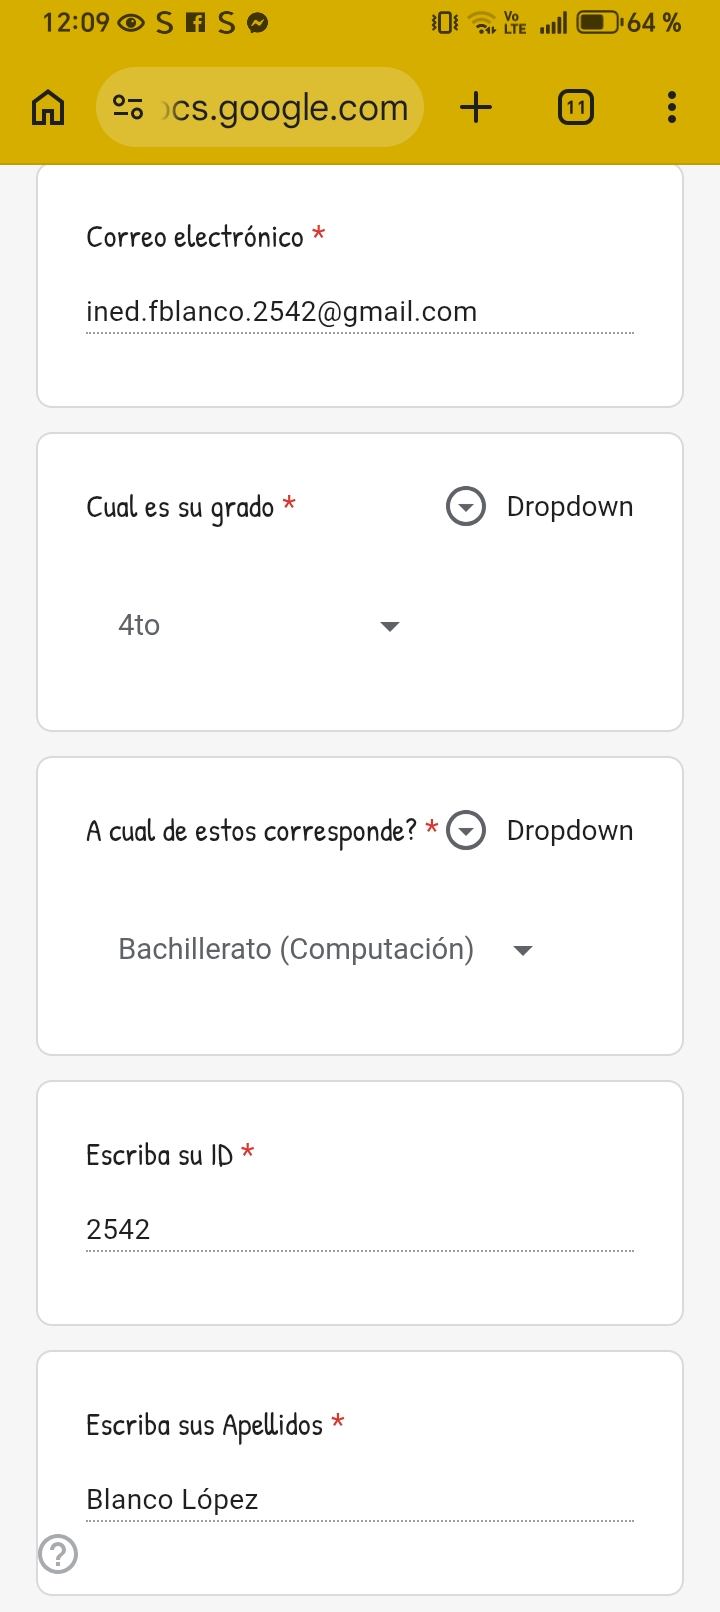Open the tab switcher showing 11 tabs
Screen dimensions: 720x1612
tap(575, 107)
